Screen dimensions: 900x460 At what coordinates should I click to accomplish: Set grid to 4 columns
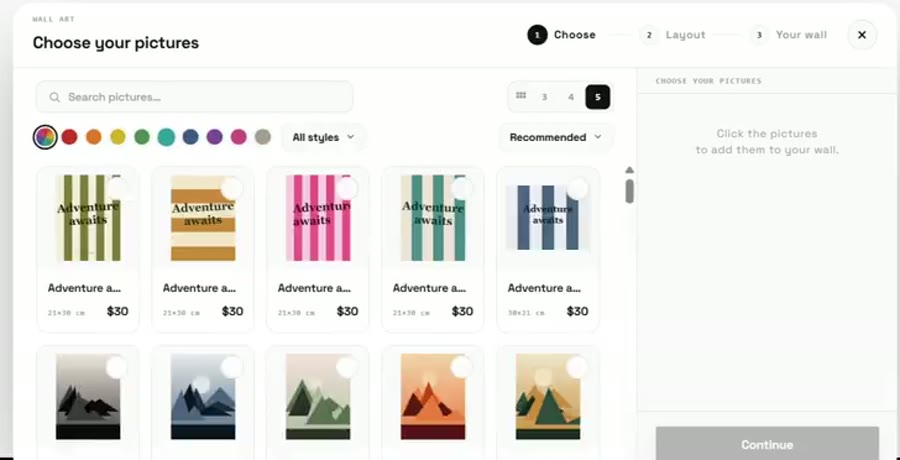(571, 97)
